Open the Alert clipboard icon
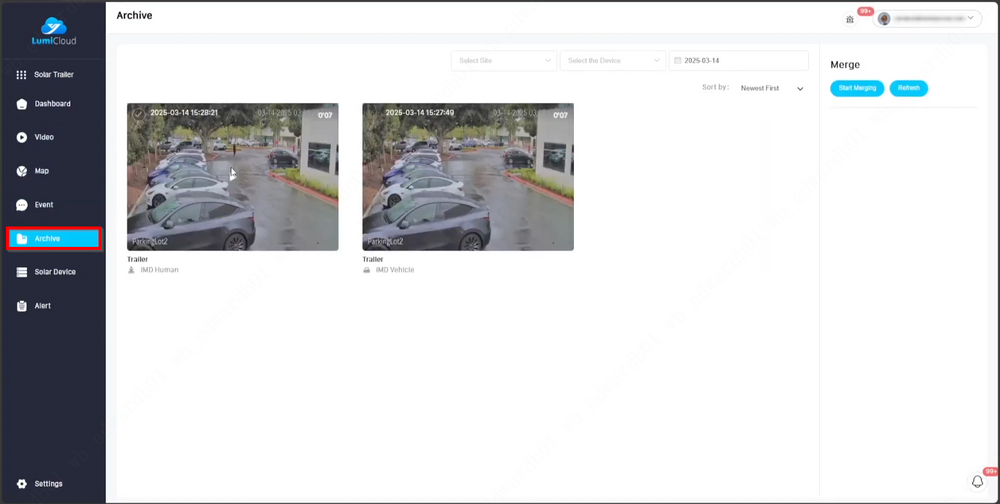Screen dimensions: 1000x504 21,306
